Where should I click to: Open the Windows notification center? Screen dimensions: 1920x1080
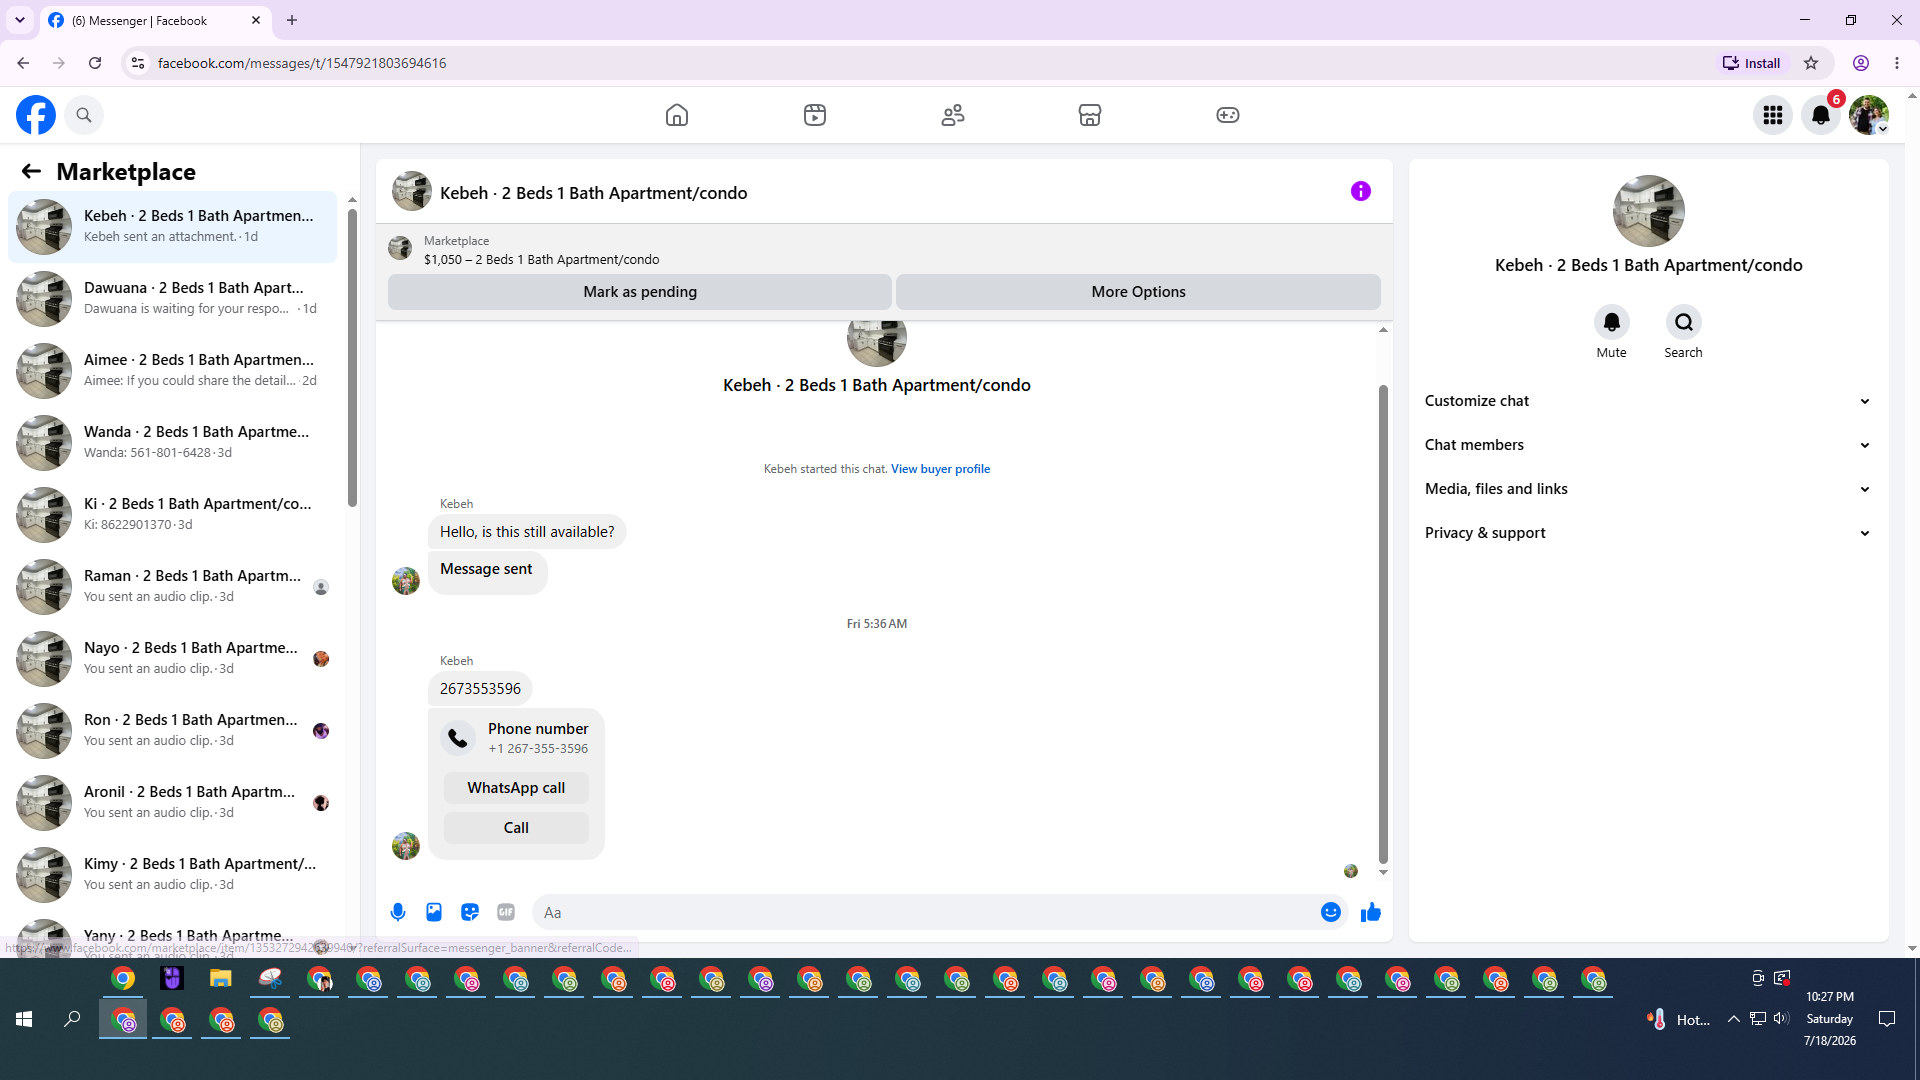[x=1887, y=1019]
